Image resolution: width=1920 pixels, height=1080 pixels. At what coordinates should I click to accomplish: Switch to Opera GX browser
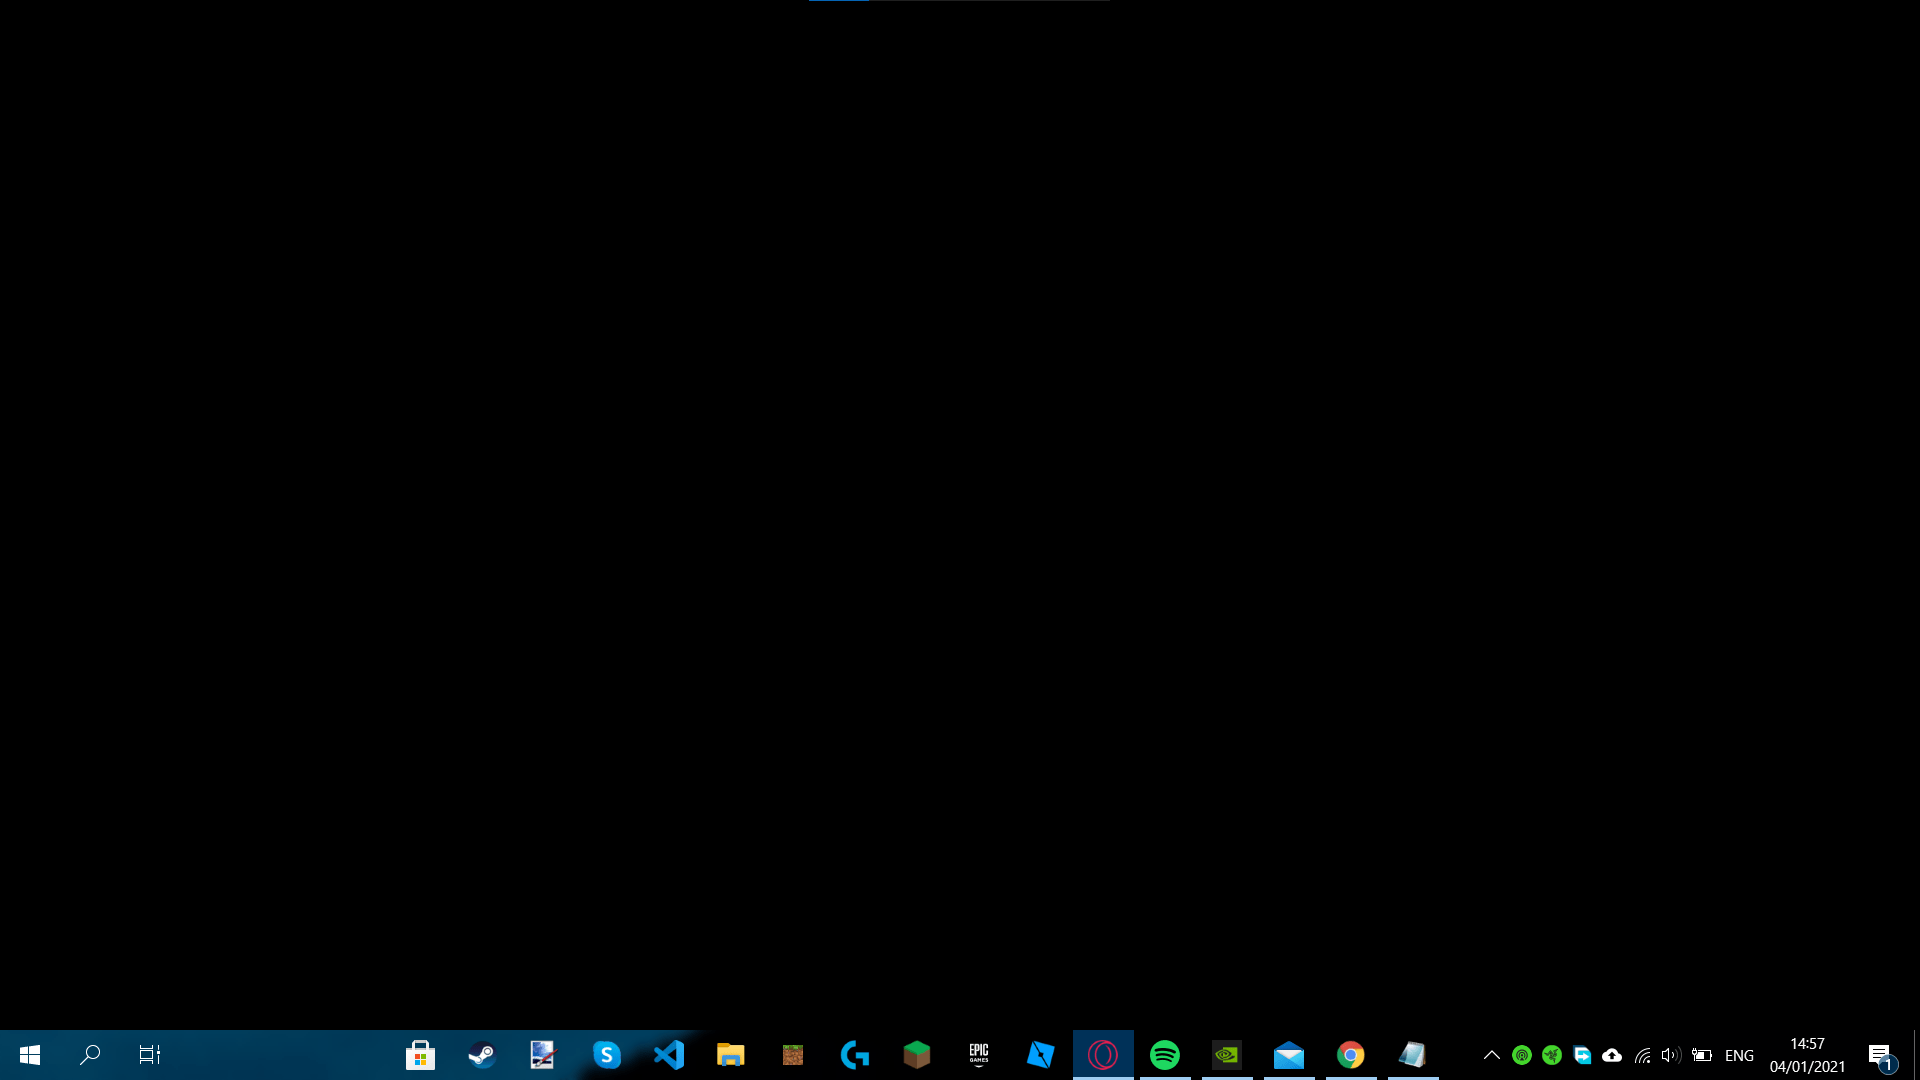point(1102,1055)
